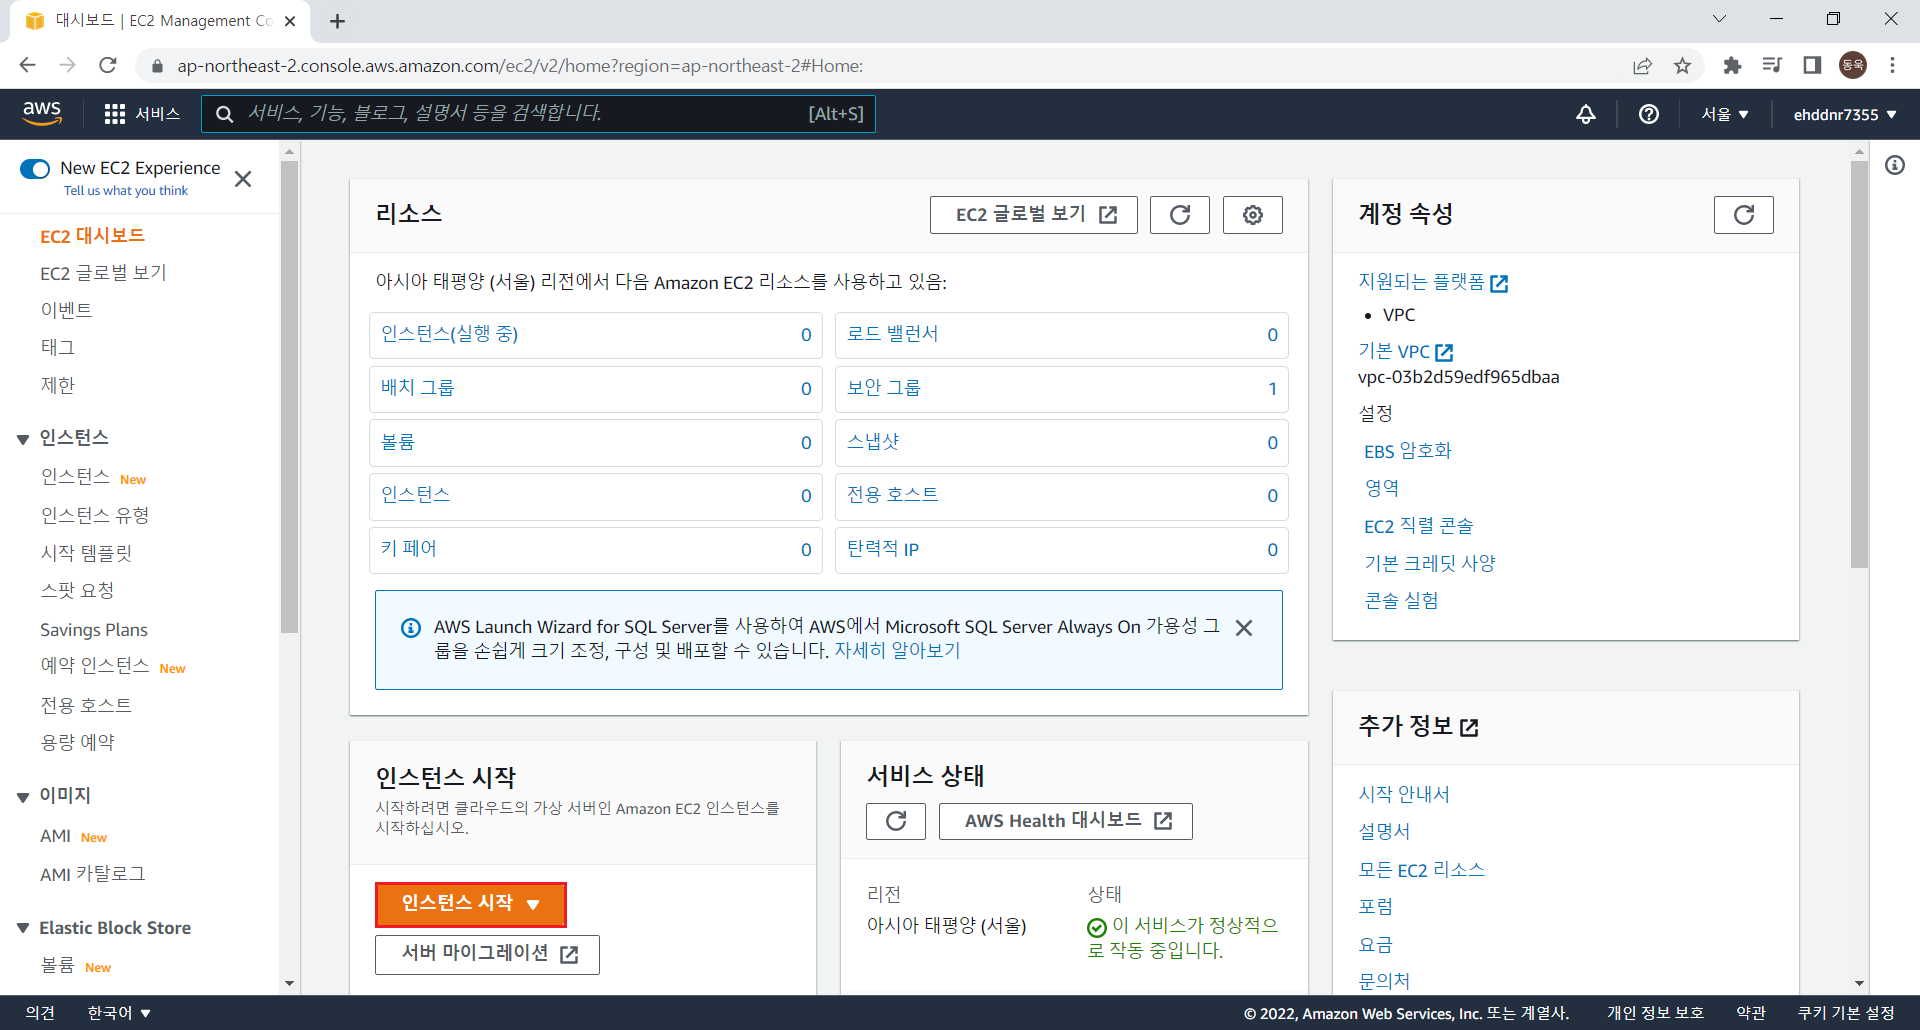Bookmark this page with star icon
1920x1030 pixels.
point(1683,65)
